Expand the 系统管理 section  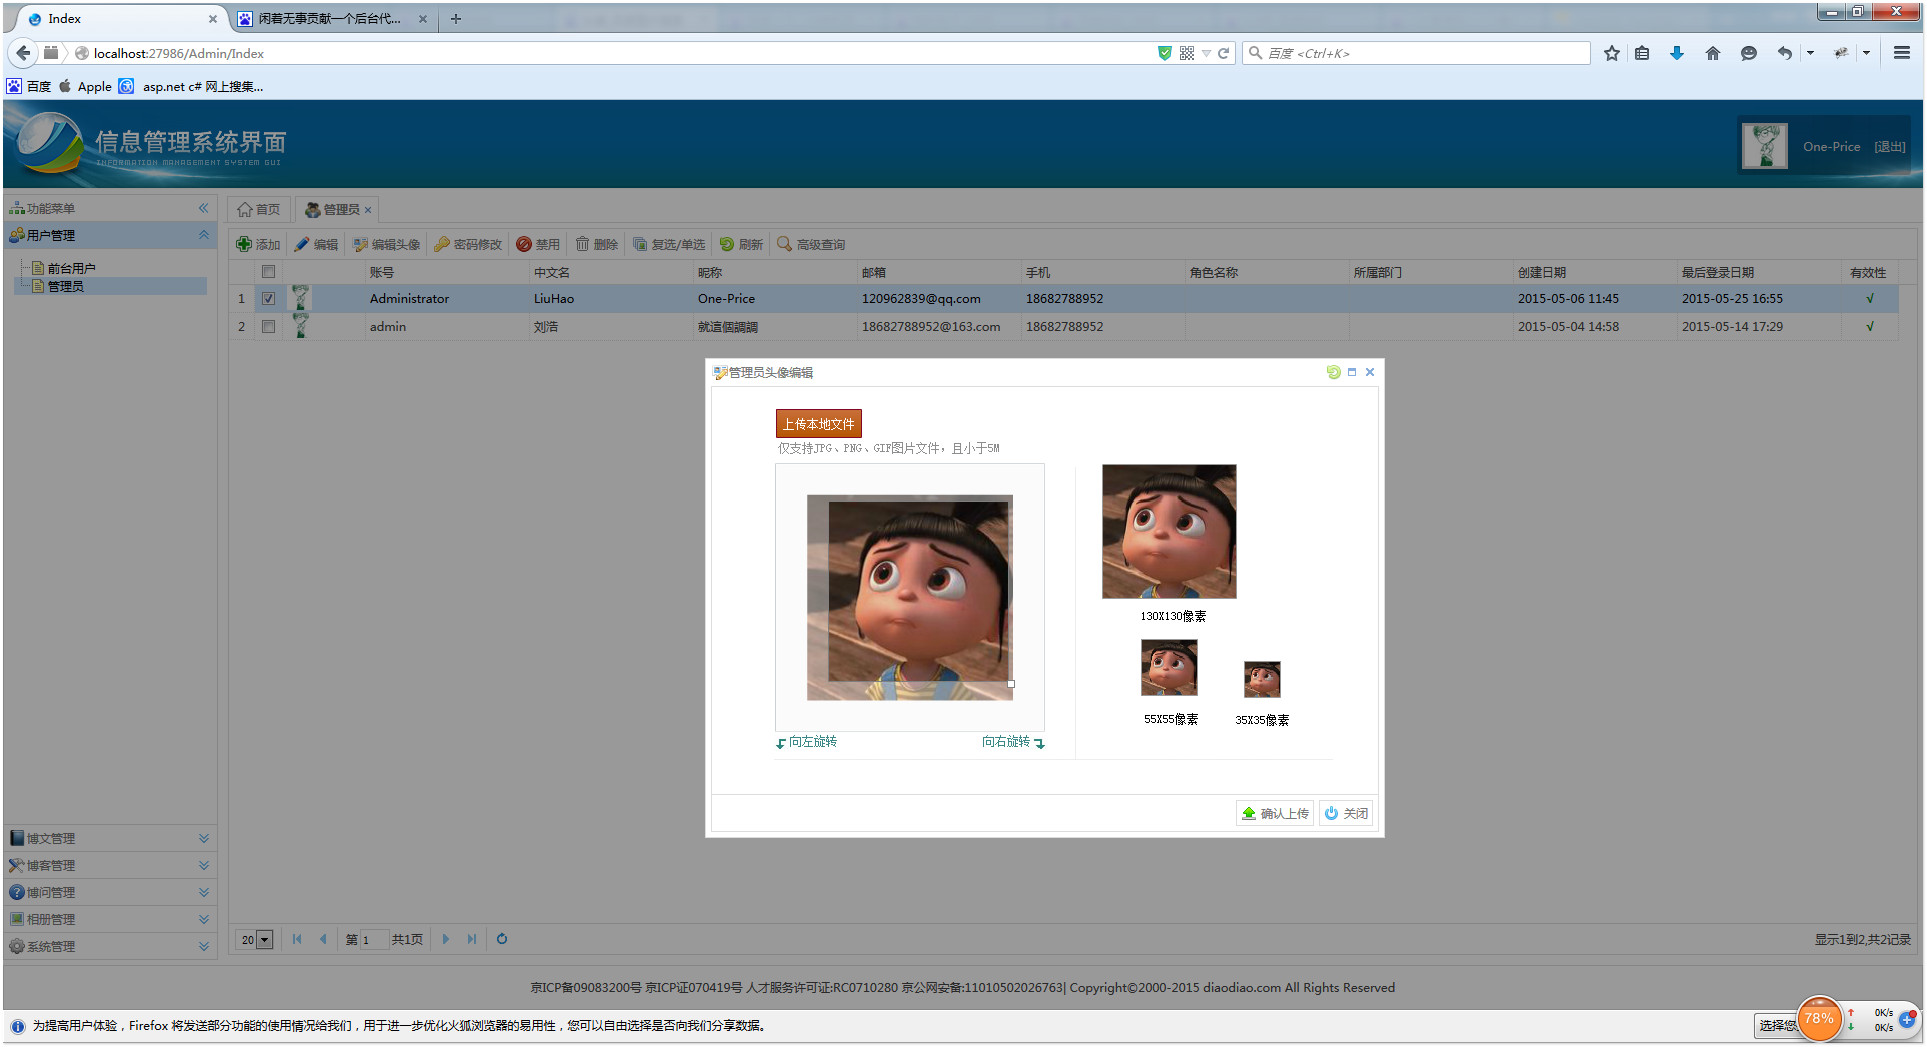tap(203, 946)
